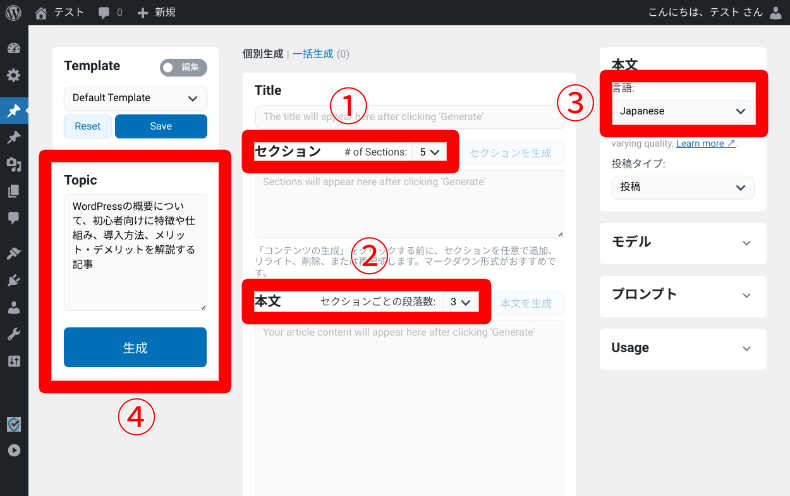
Task: Open セクションごとの段落数 dropdown
Action: click(x=460, y=301)
